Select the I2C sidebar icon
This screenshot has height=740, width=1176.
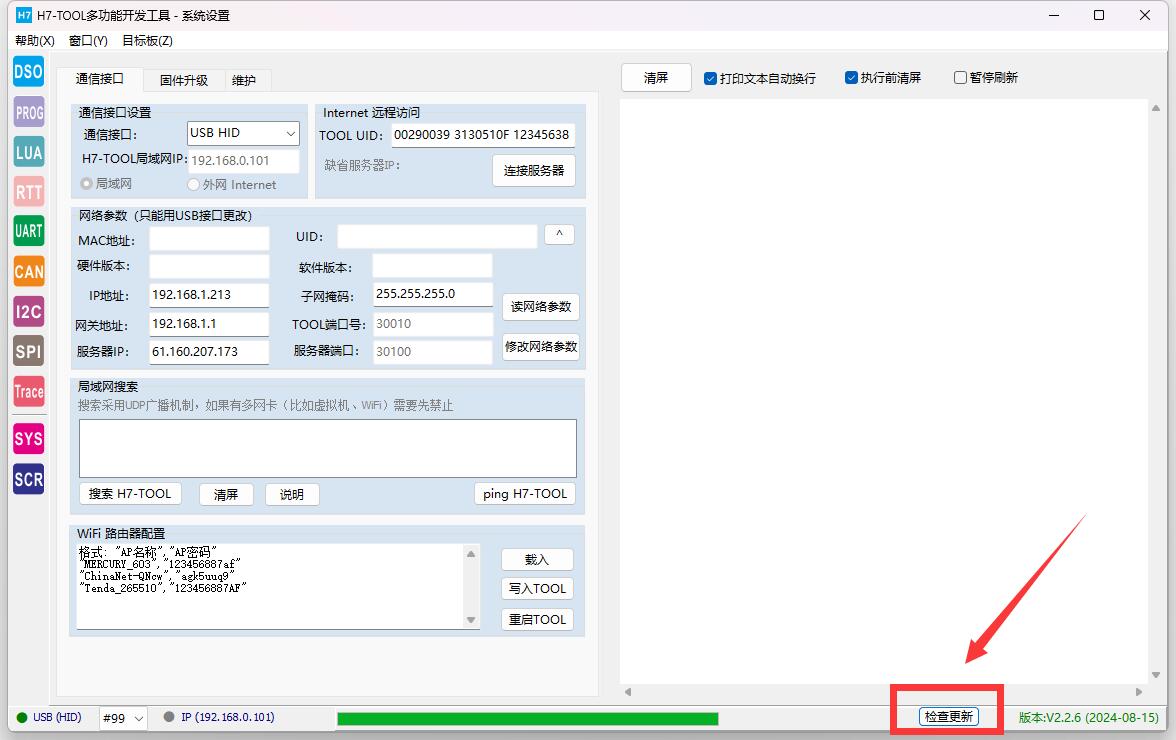pyautogui.click(x=28, y=311)
